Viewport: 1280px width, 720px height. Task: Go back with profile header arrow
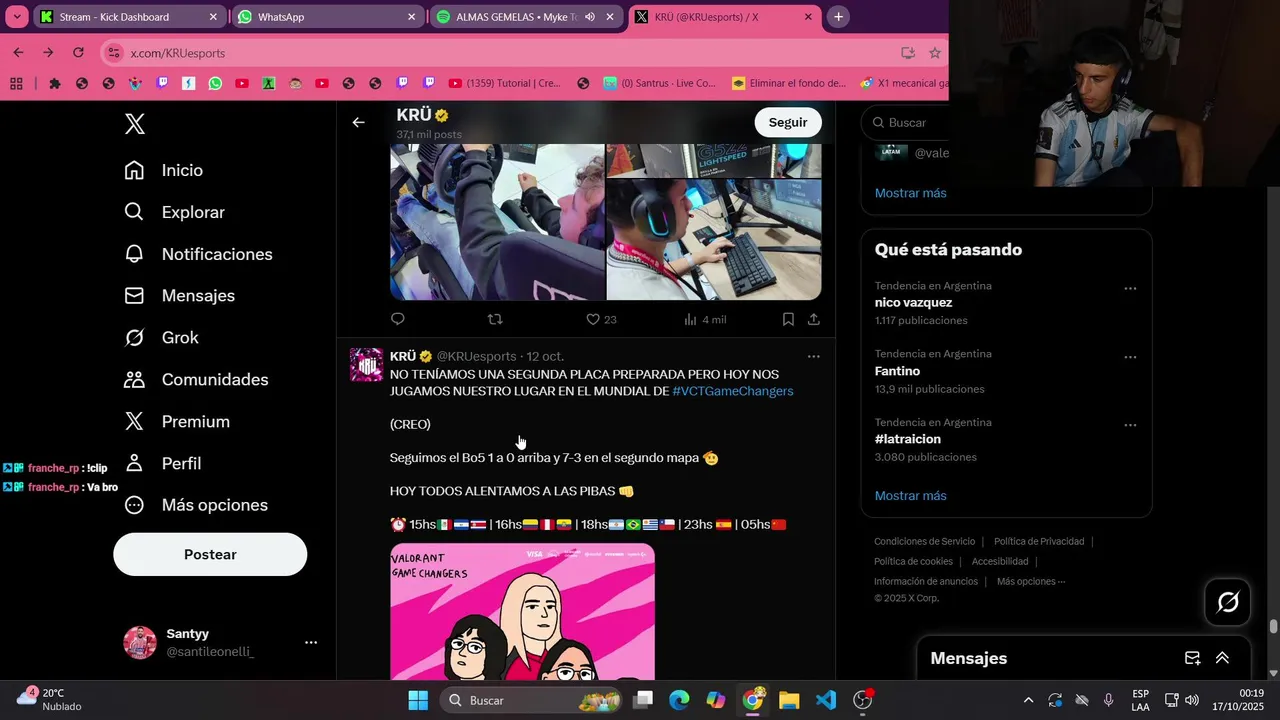[358, 122]
